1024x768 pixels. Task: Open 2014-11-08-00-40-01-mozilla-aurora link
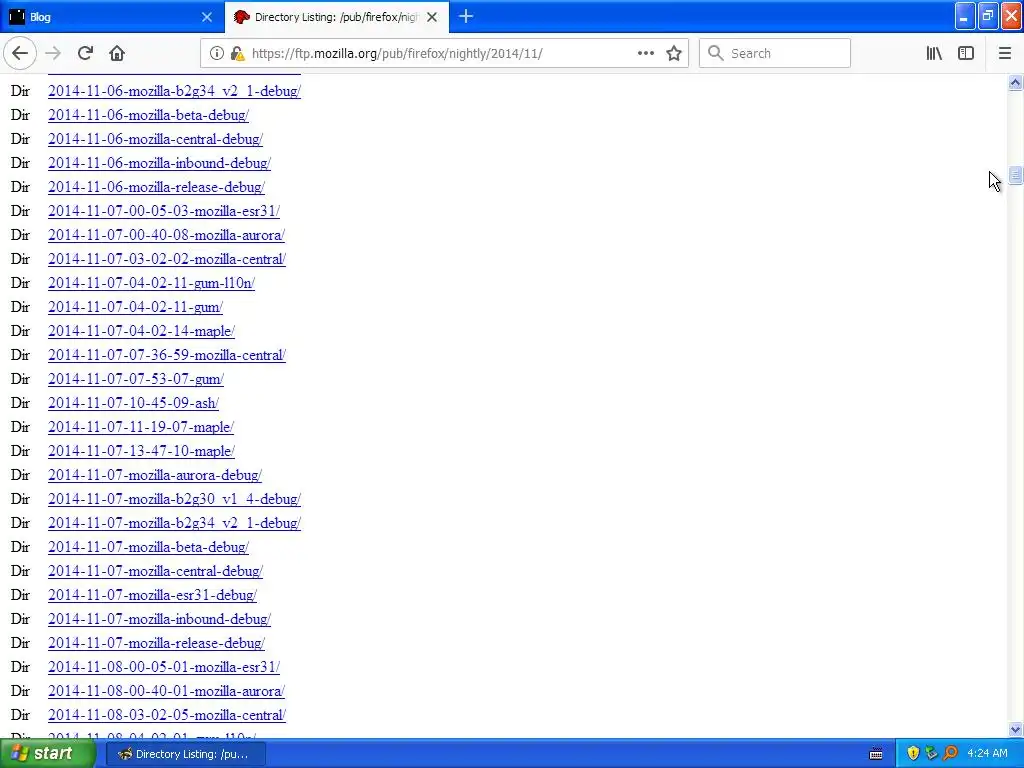tap(167, 691)
